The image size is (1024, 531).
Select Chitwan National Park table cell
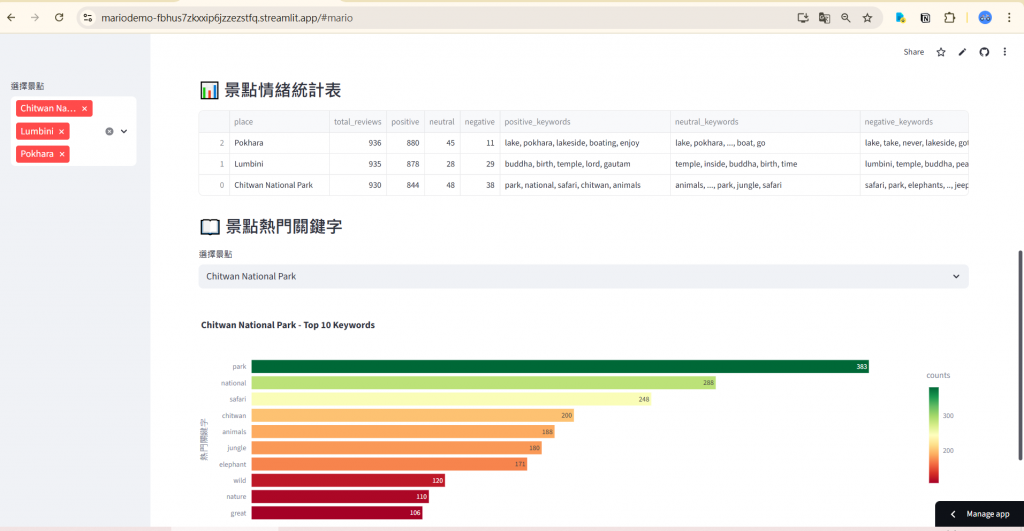279,185
